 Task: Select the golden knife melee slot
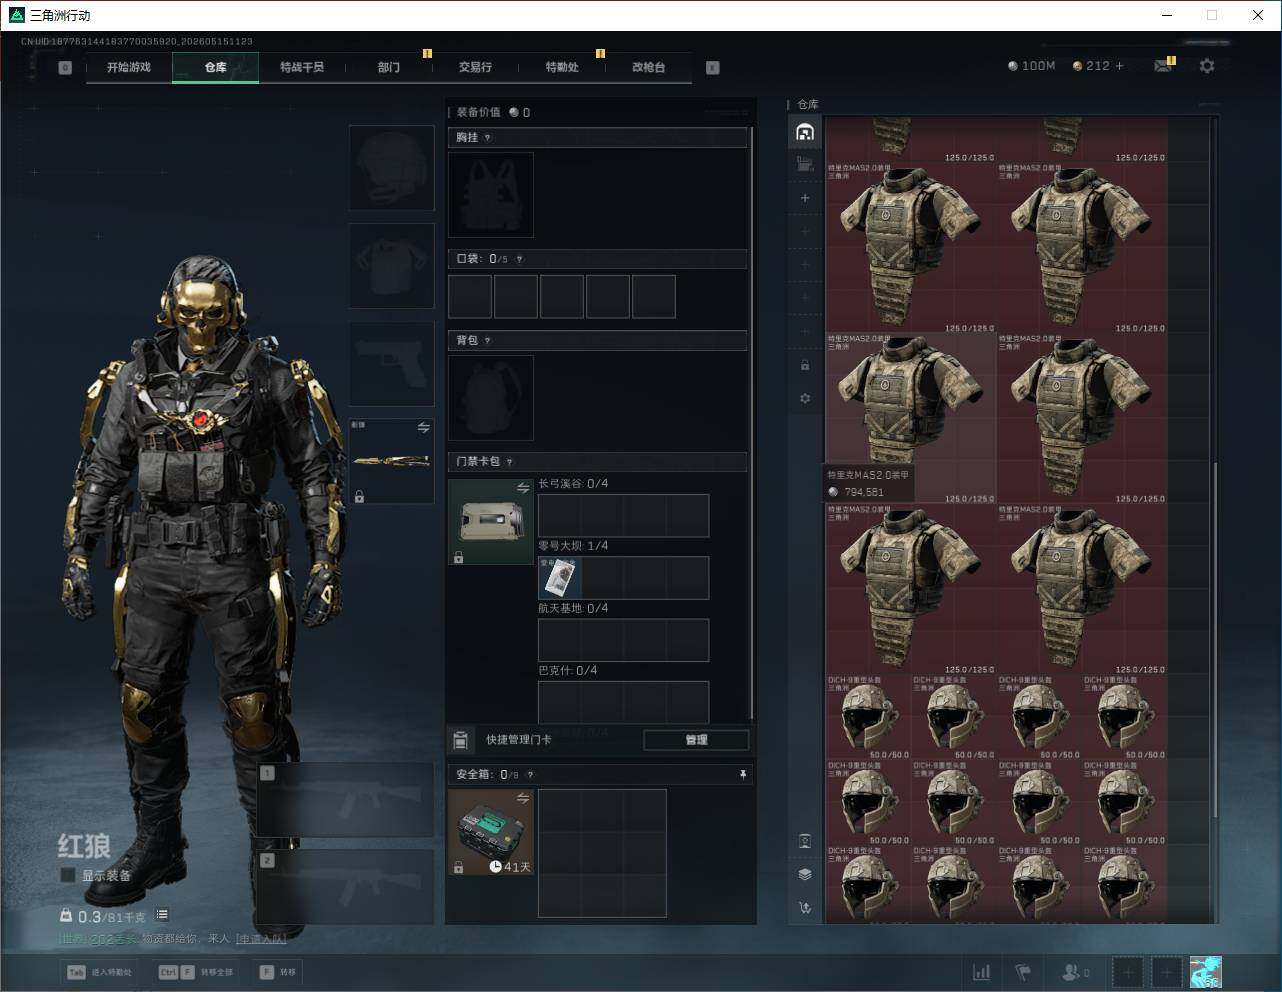pos(391,461)
